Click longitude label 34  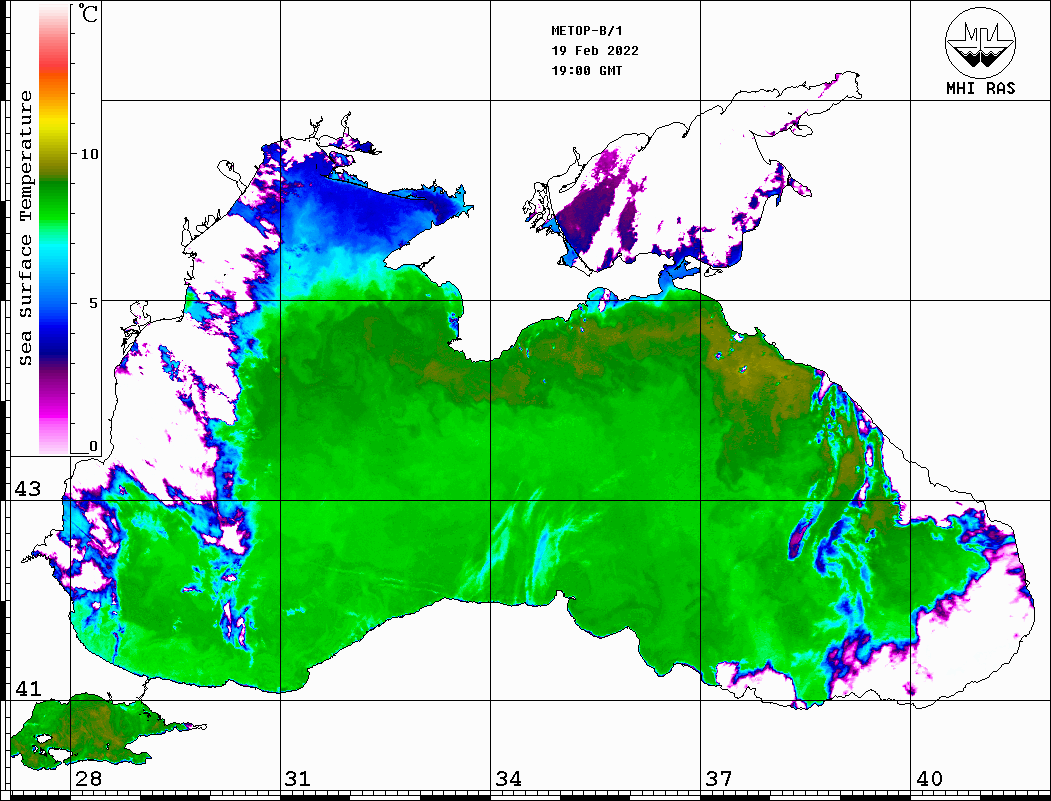509,779
